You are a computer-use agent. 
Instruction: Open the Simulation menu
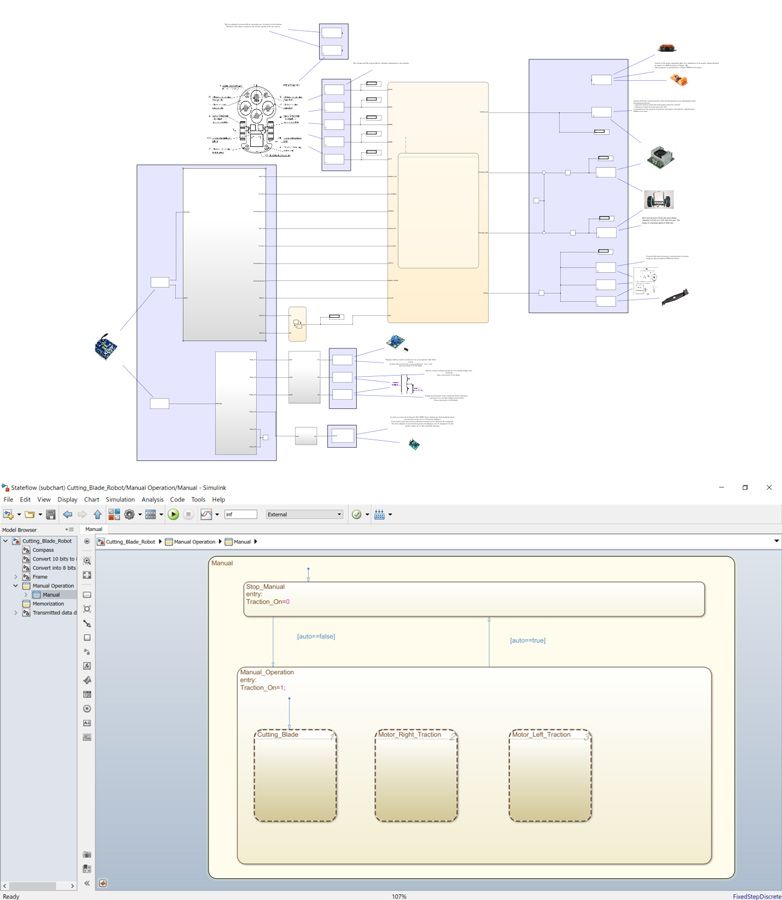tap(120, 499)
